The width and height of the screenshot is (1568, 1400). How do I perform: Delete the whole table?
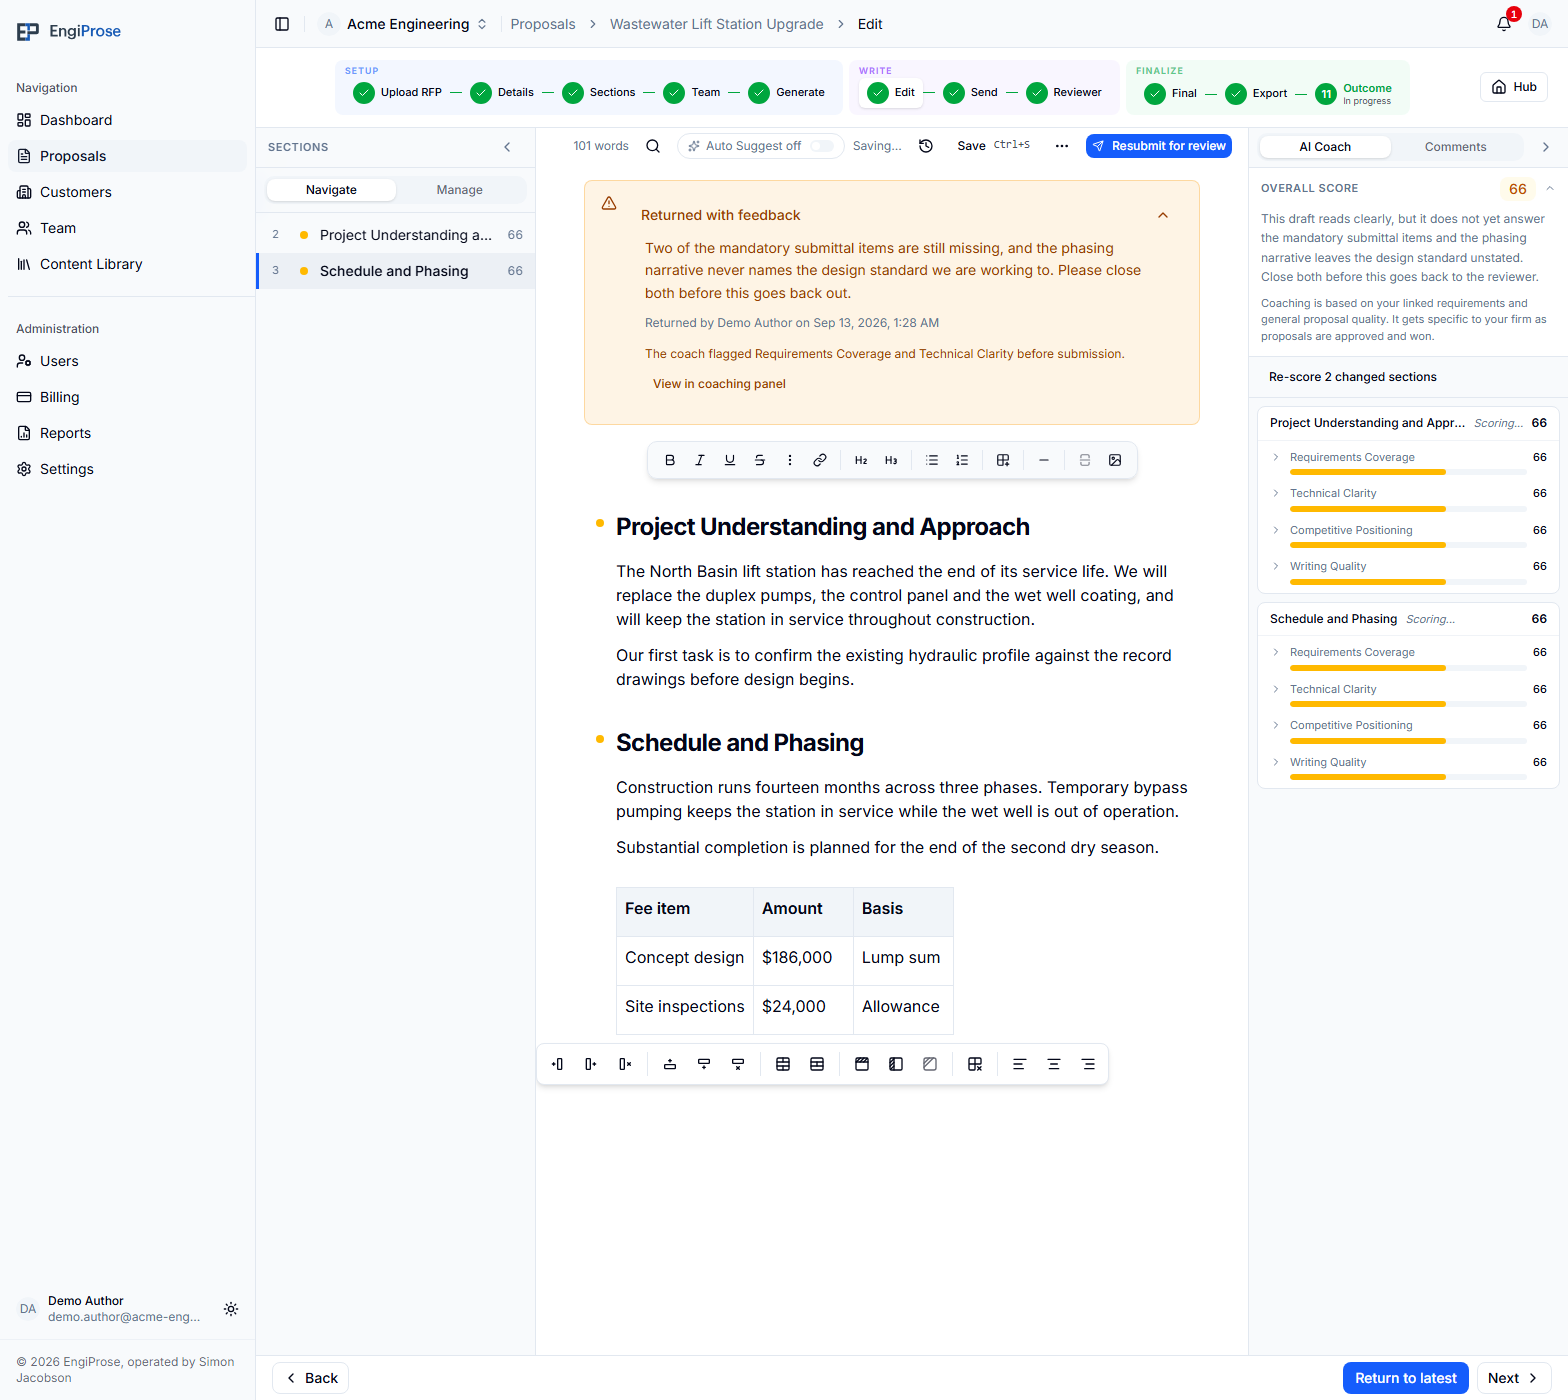click(x=975, y=1064)
